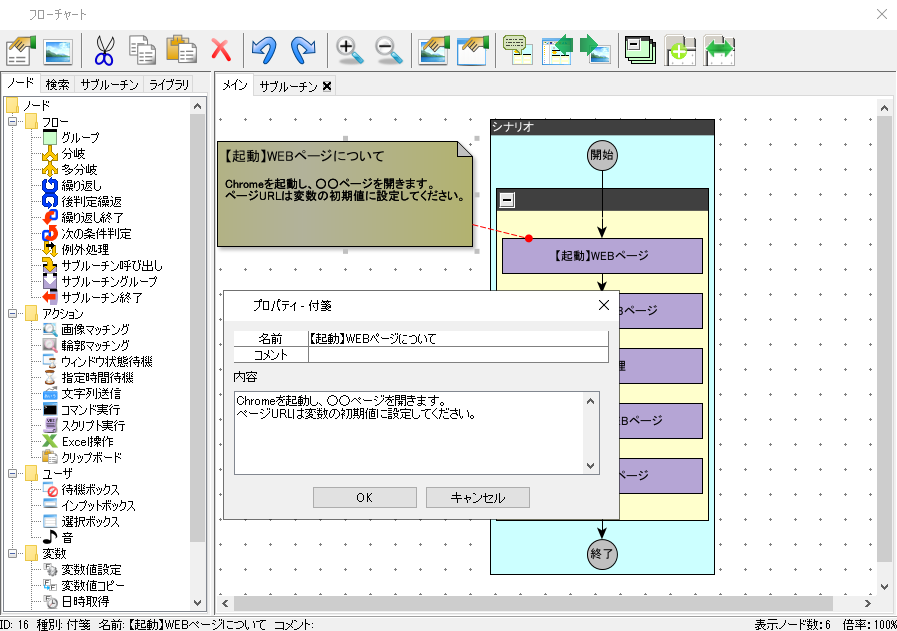Click the canvas vertical scroll-down arrow

point(884,586)
